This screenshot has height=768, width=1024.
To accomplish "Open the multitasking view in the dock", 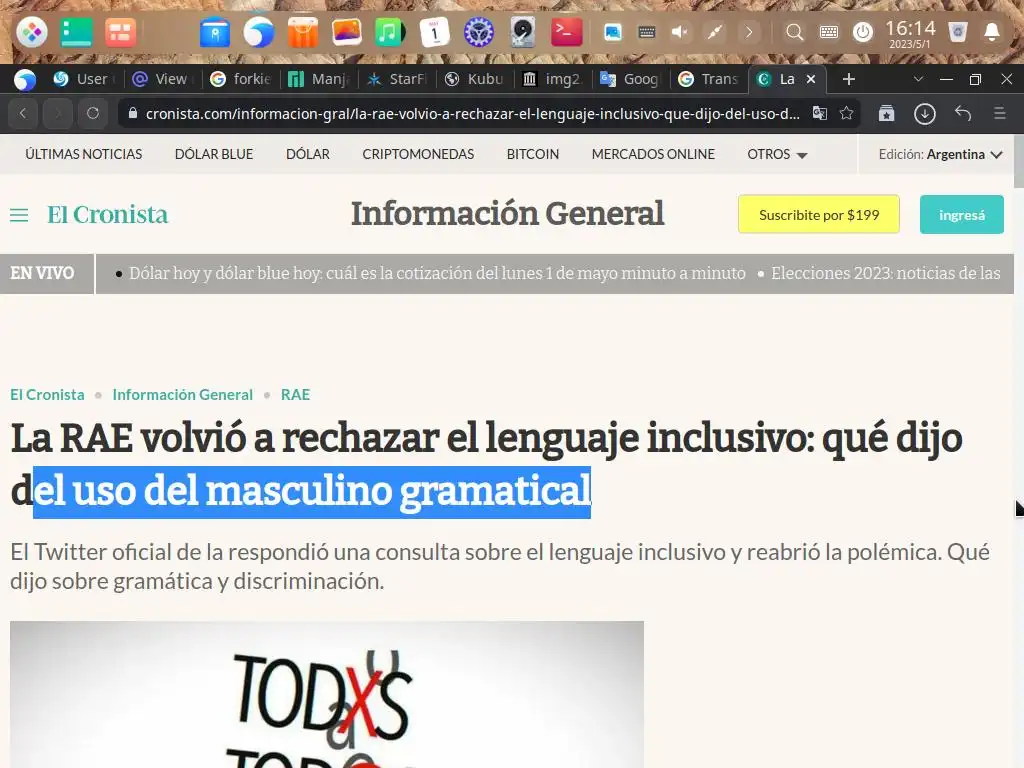I will 120,31.
